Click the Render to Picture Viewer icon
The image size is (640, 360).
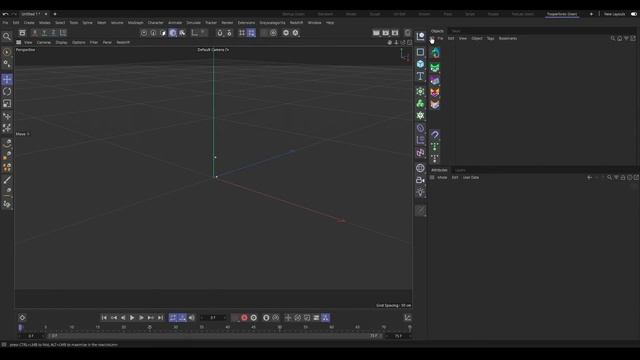[386, 33]
